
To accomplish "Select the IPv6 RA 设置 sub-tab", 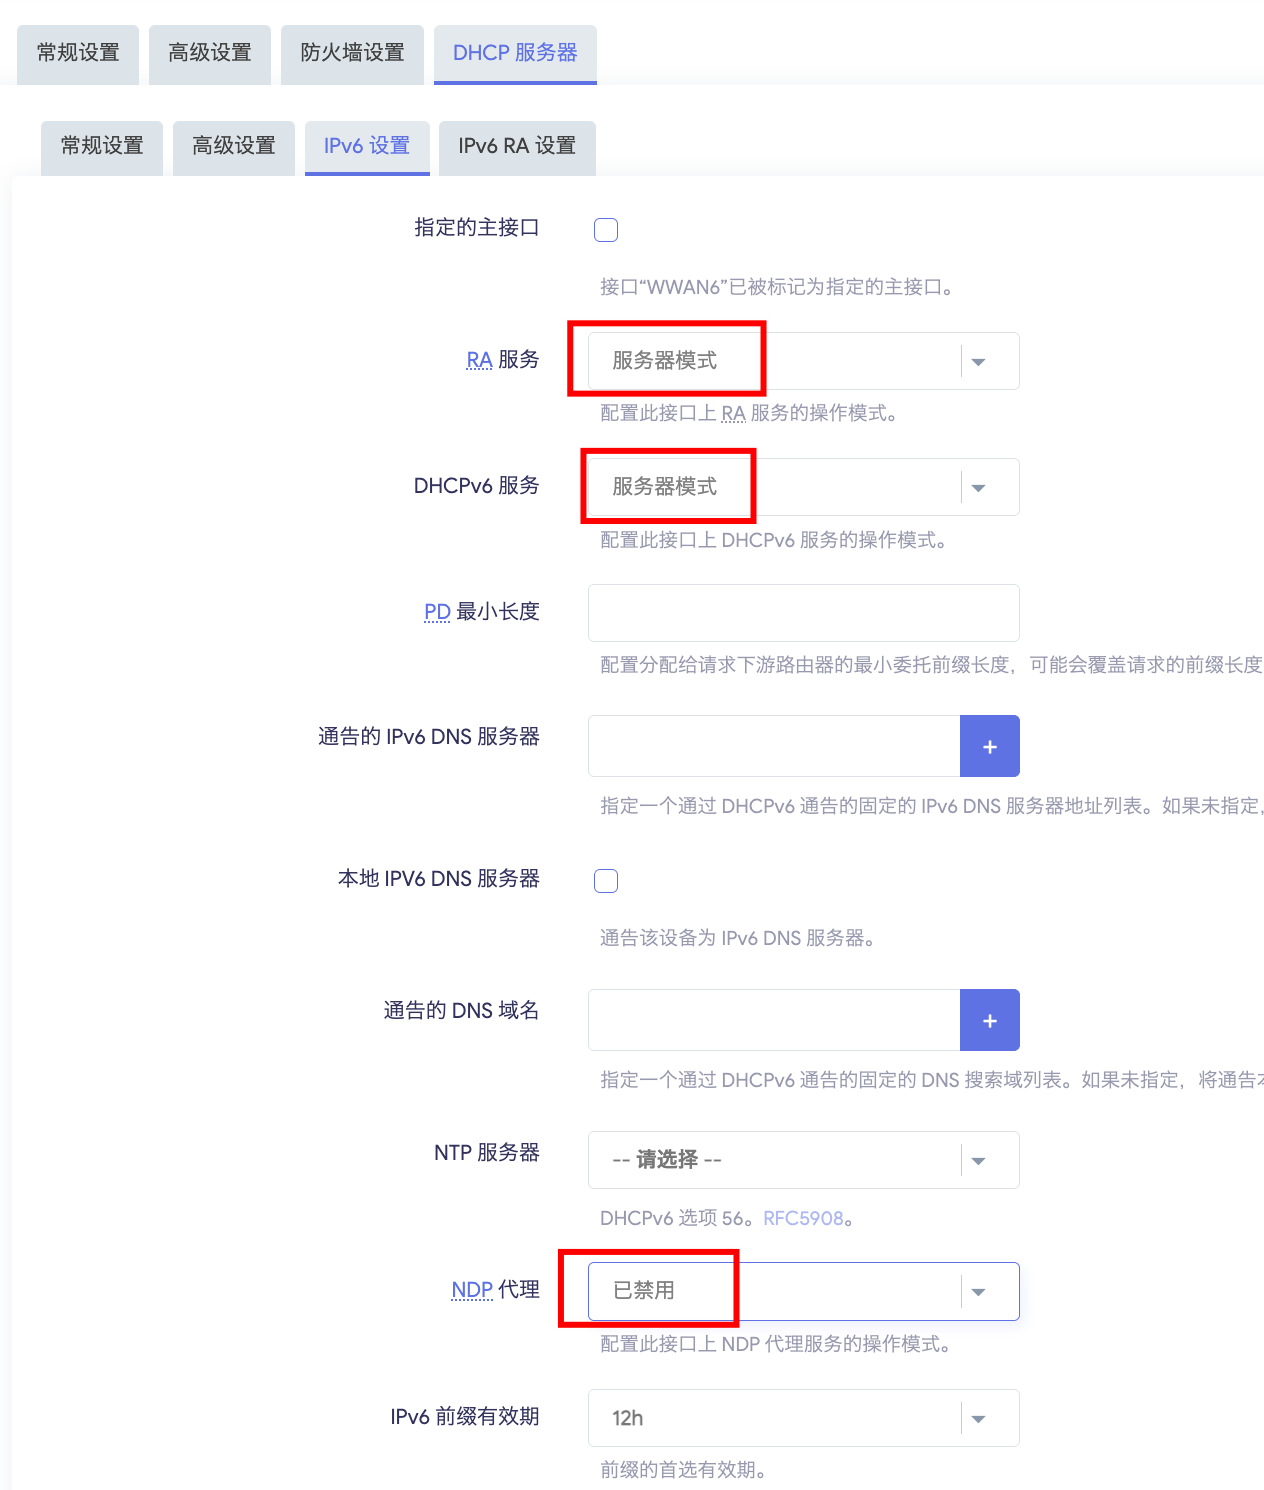I will 517,146.
